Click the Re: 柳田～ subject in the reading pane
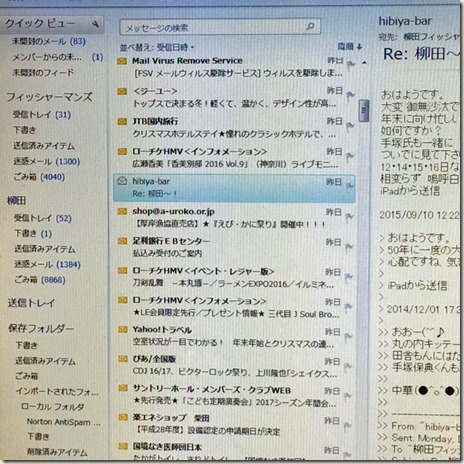Viewport: 464px width, 464px height. 421,54
